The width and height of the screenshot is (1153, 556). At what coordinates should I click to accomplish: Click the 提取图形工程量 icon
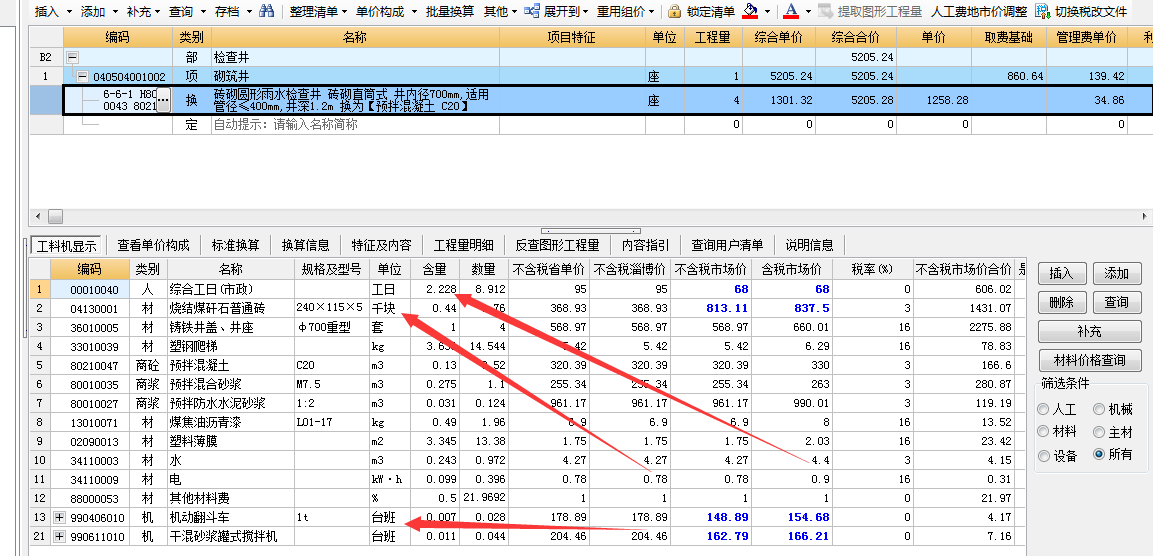click(x=827, y=11)
